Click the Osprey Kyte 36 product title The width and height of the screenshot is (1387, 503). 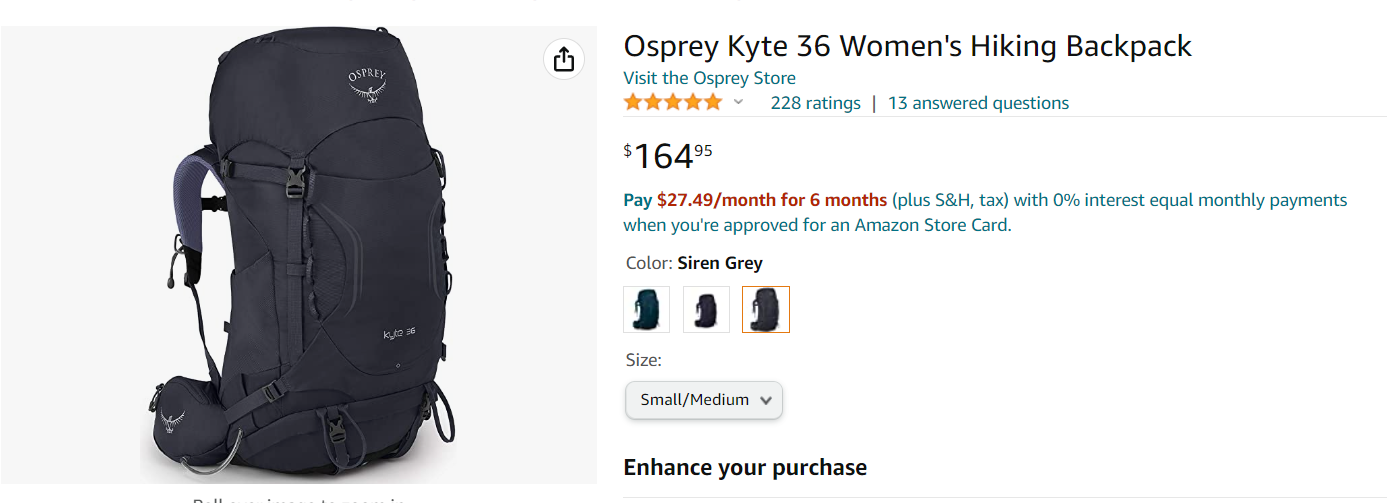point(907,46)
